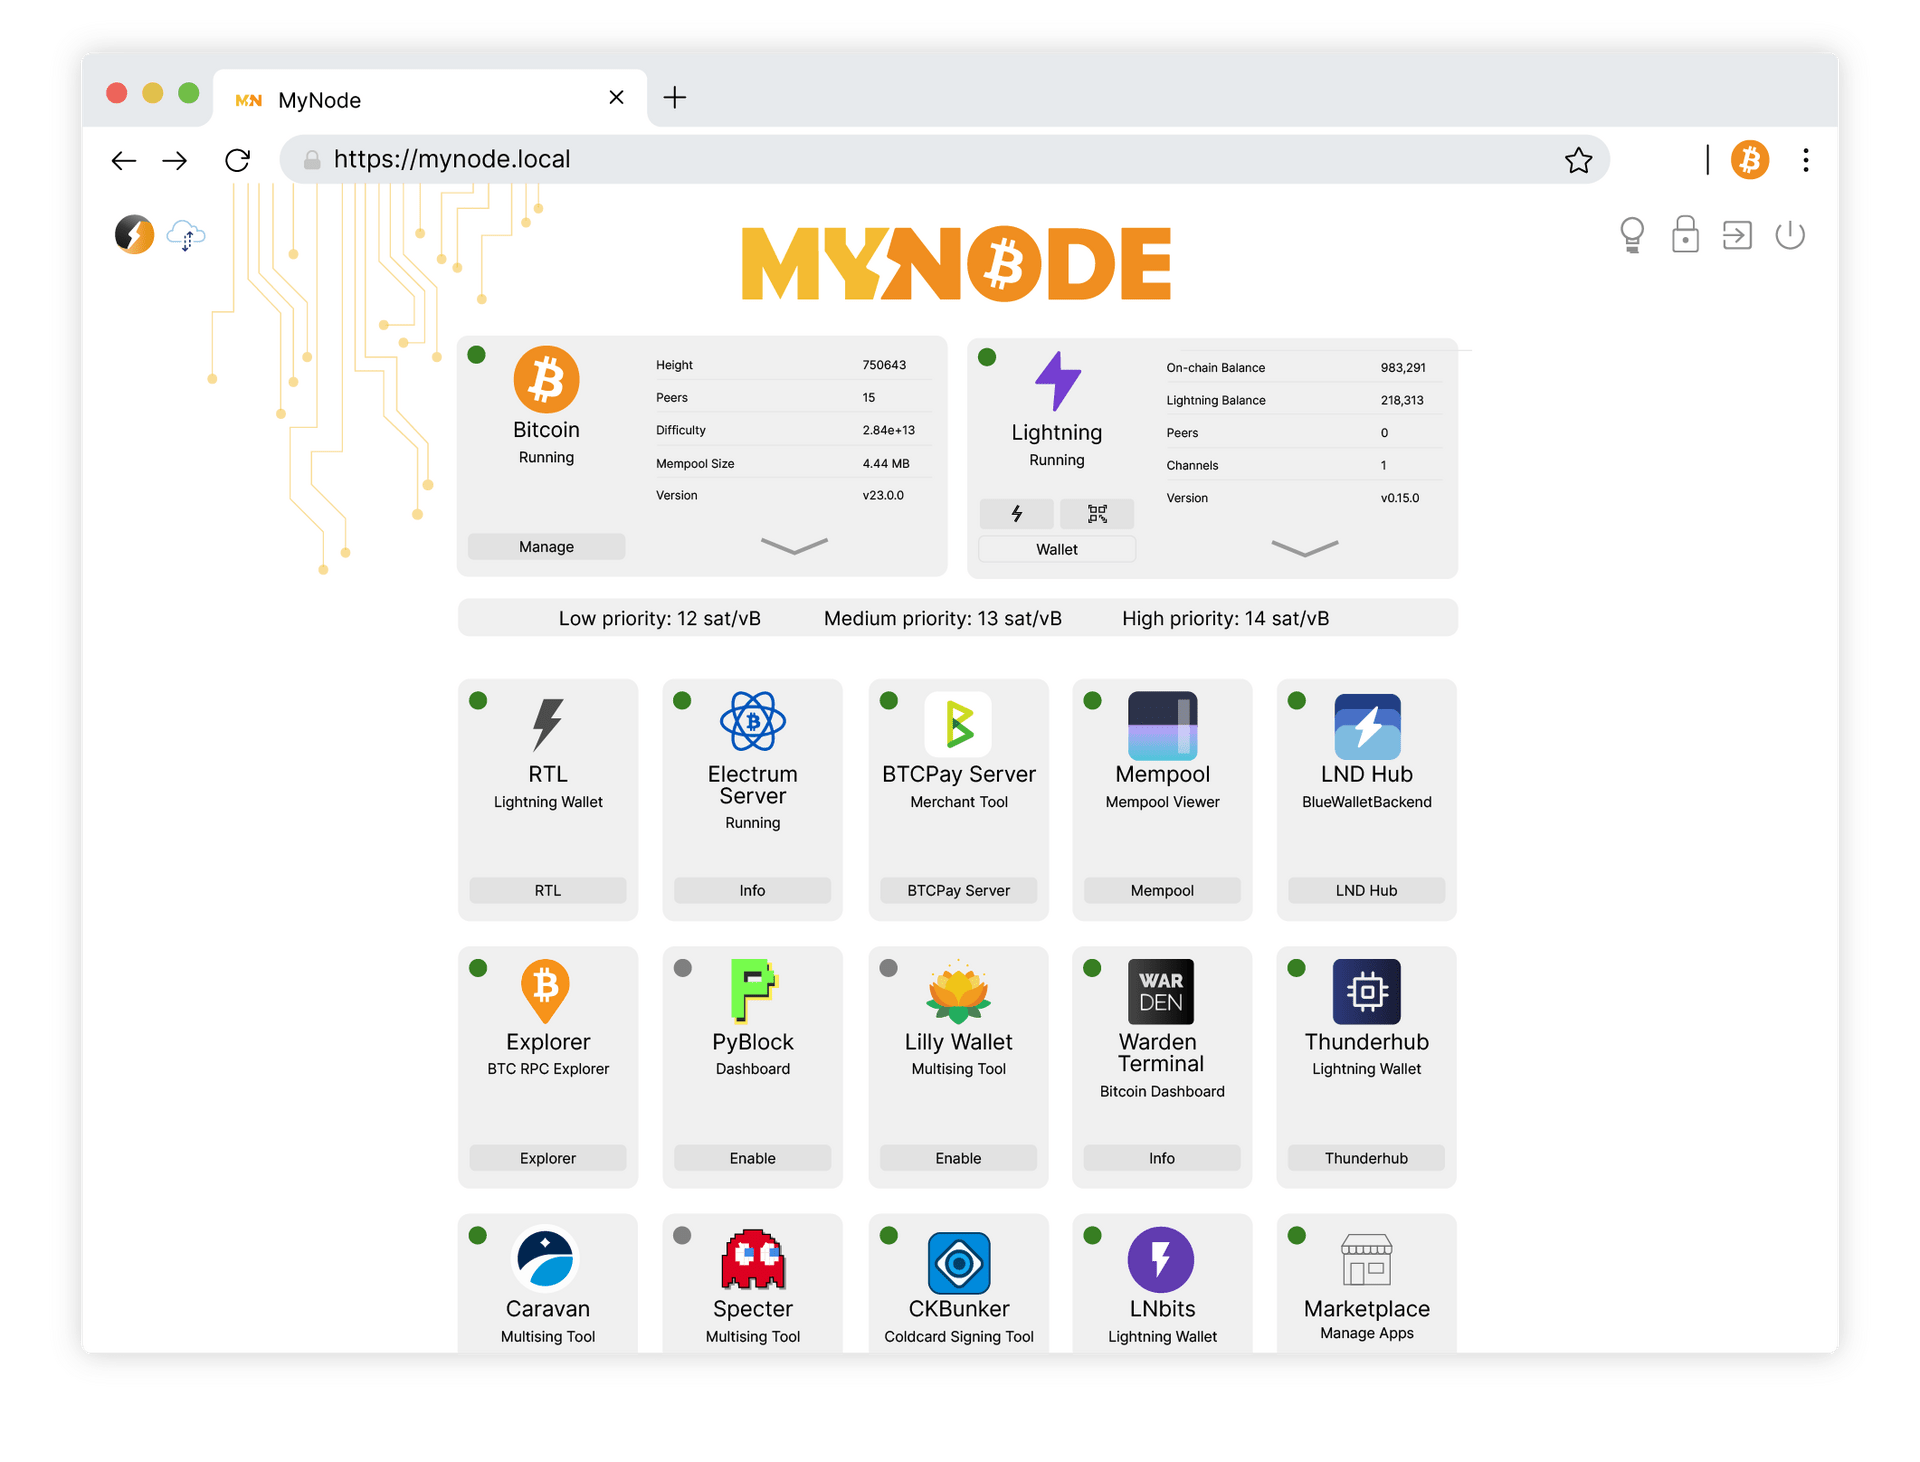This screenshot has height=1462, width=1920.
Task: Select the MyNode browser tab
Action: pos(430,99)
